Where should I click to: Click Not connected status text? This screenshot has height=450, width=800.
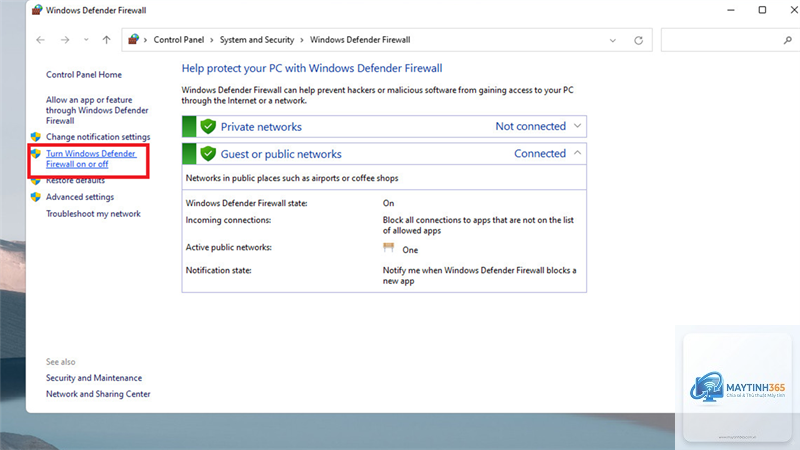[531, 126]
